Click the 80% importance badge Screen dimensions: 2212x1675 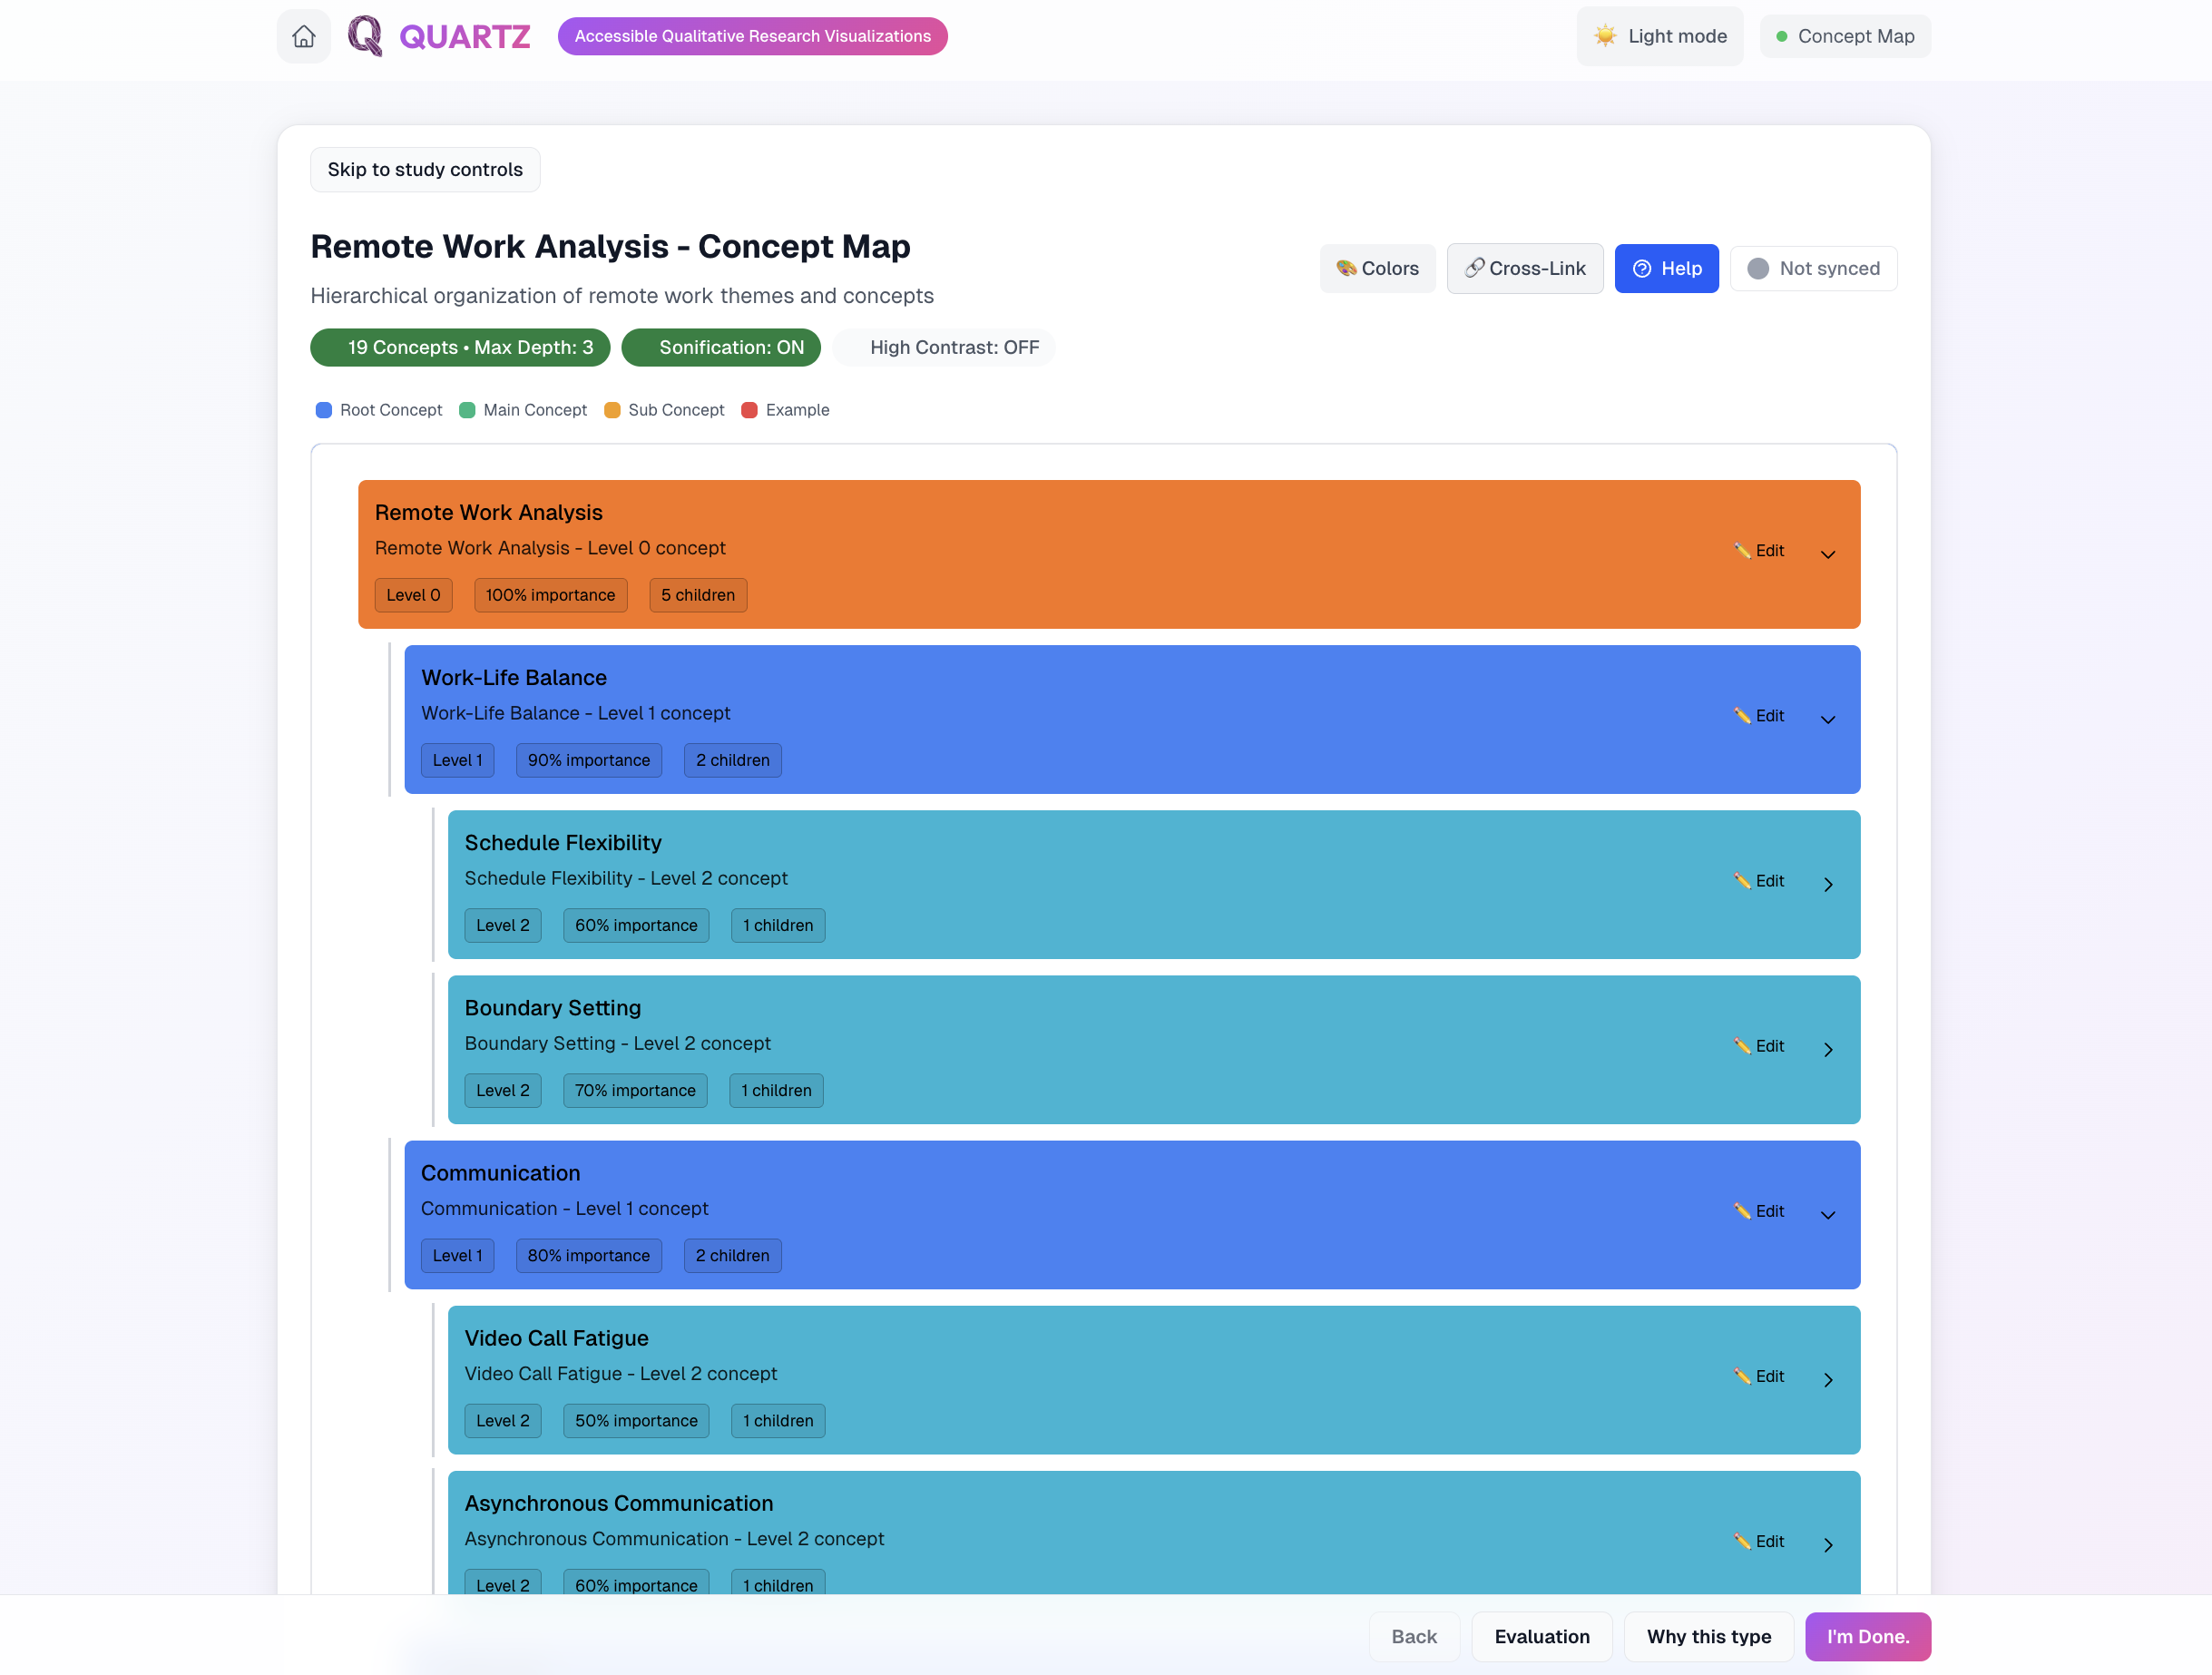[588, 1254]
